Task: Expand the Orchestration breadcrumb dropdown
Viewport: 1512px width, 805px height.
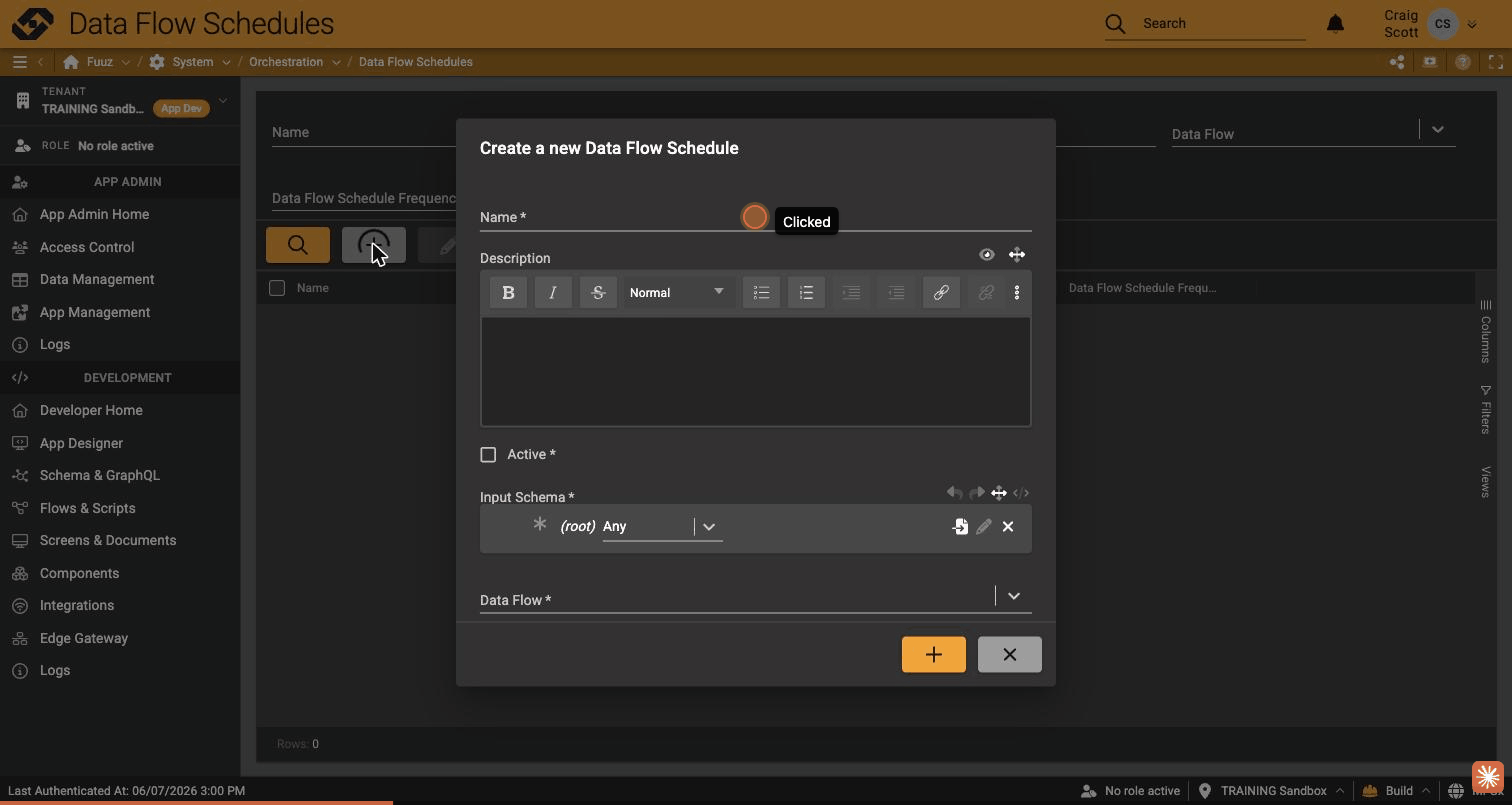Action: click(x=336, y=62)
